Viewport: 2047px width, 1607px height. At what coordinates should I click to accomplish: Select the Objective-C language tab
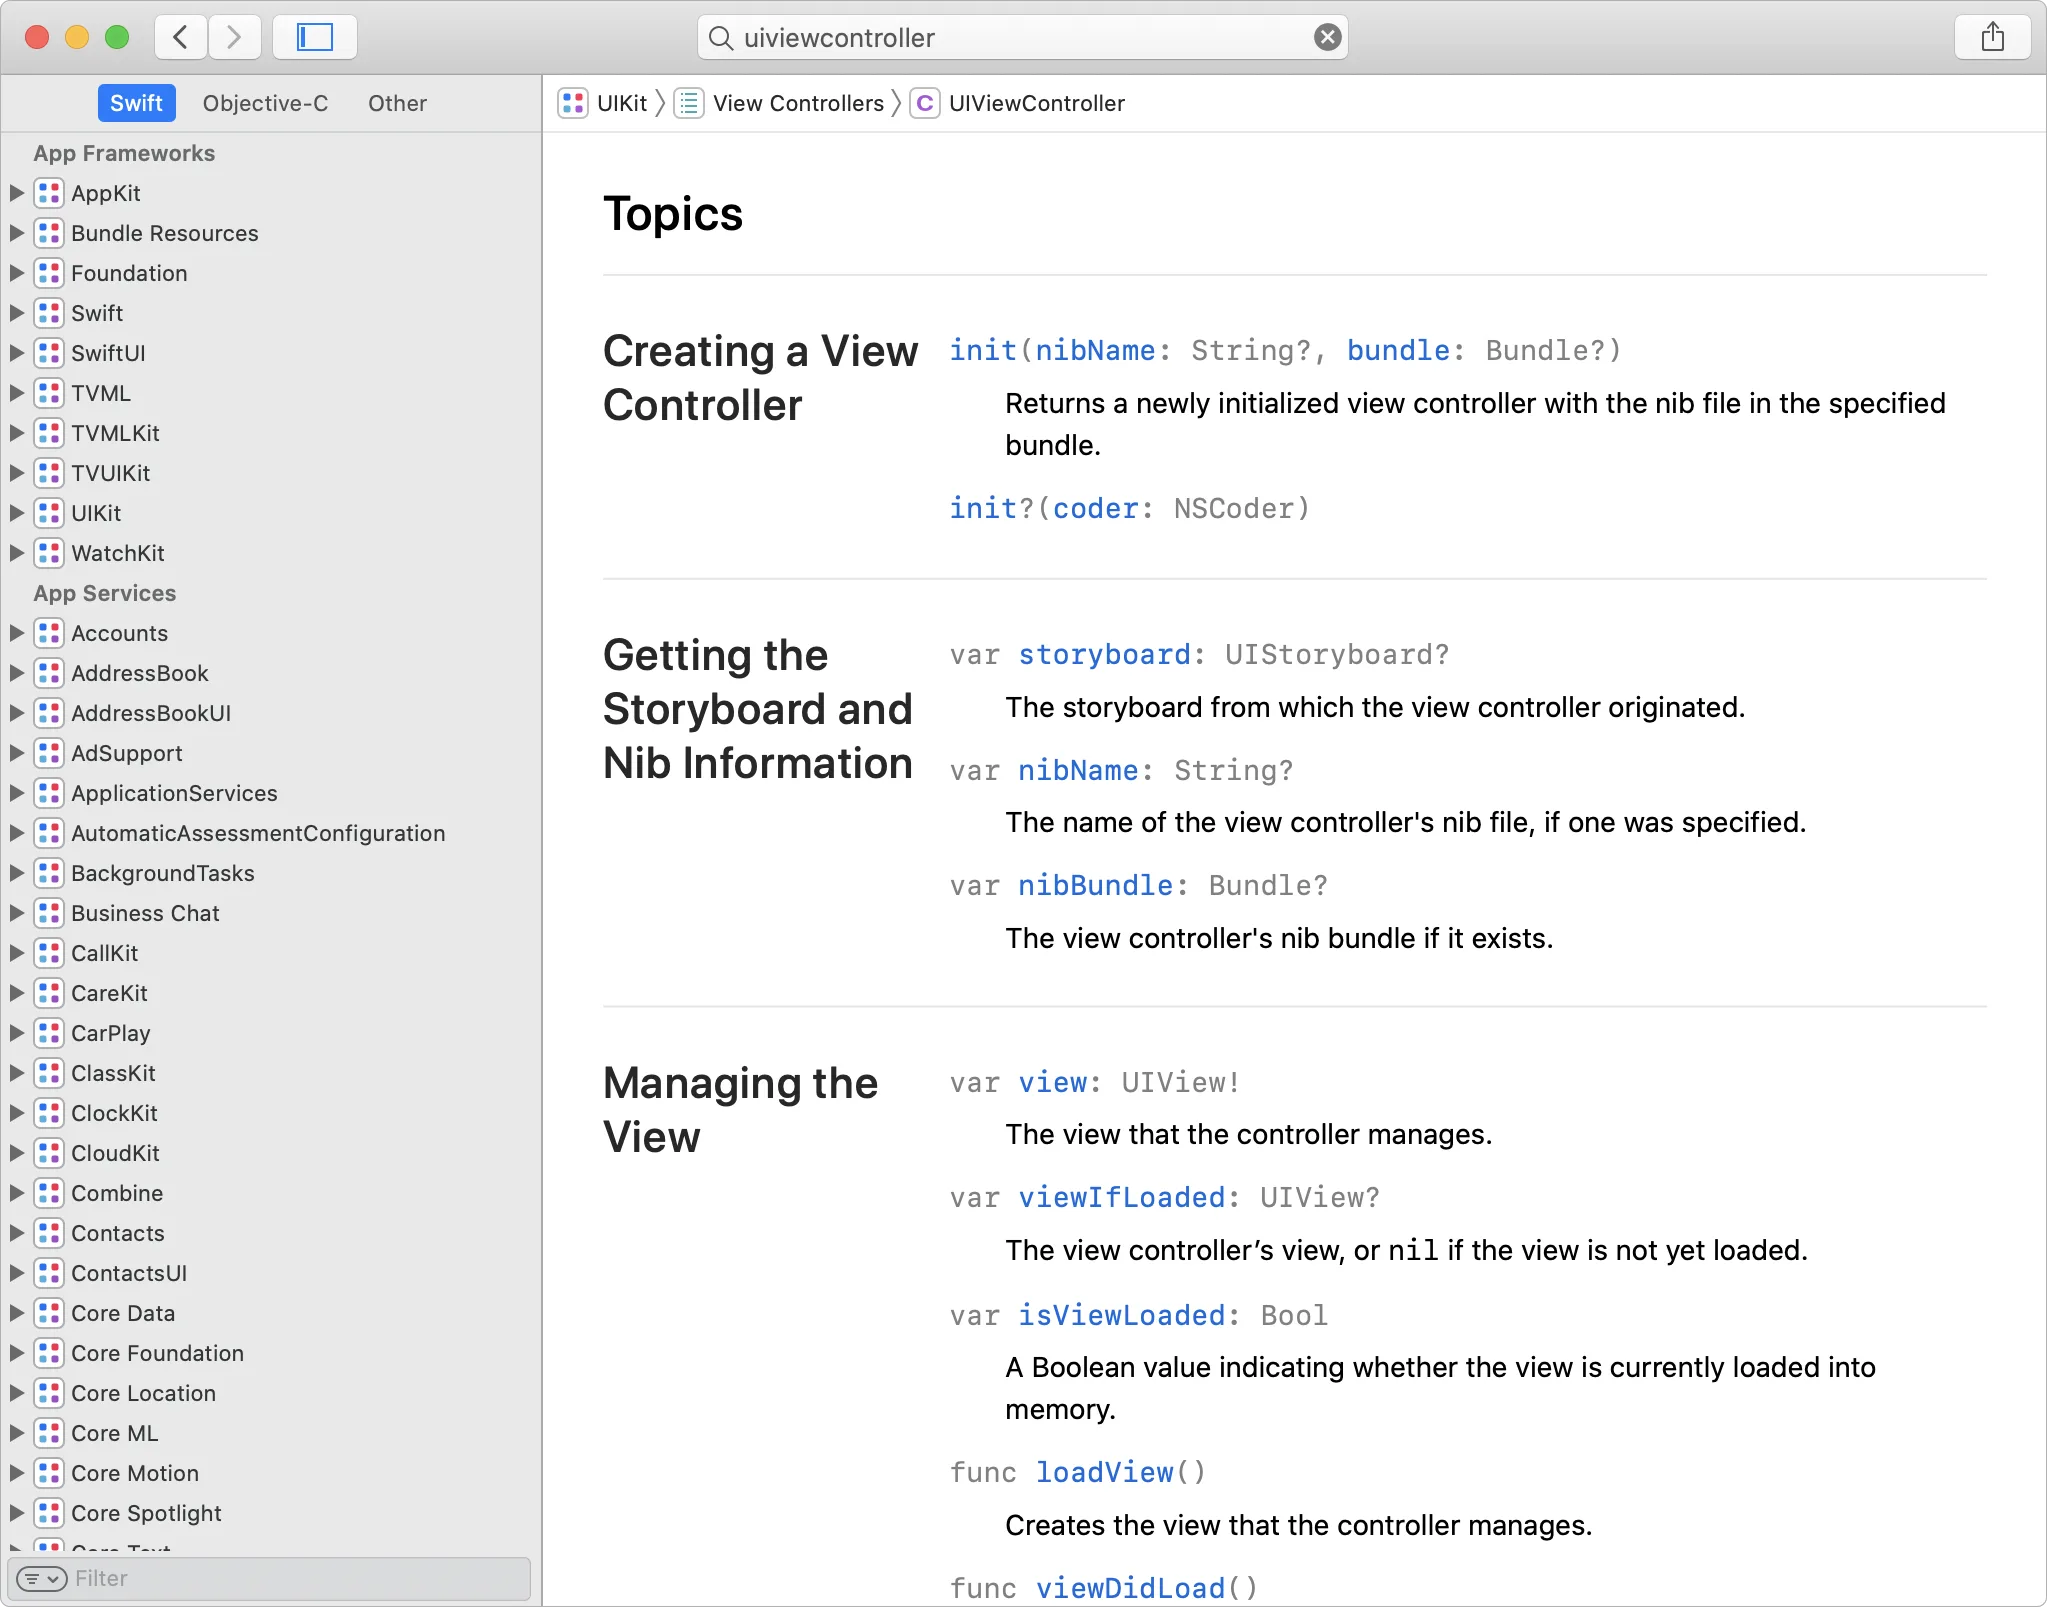(264, 103)
